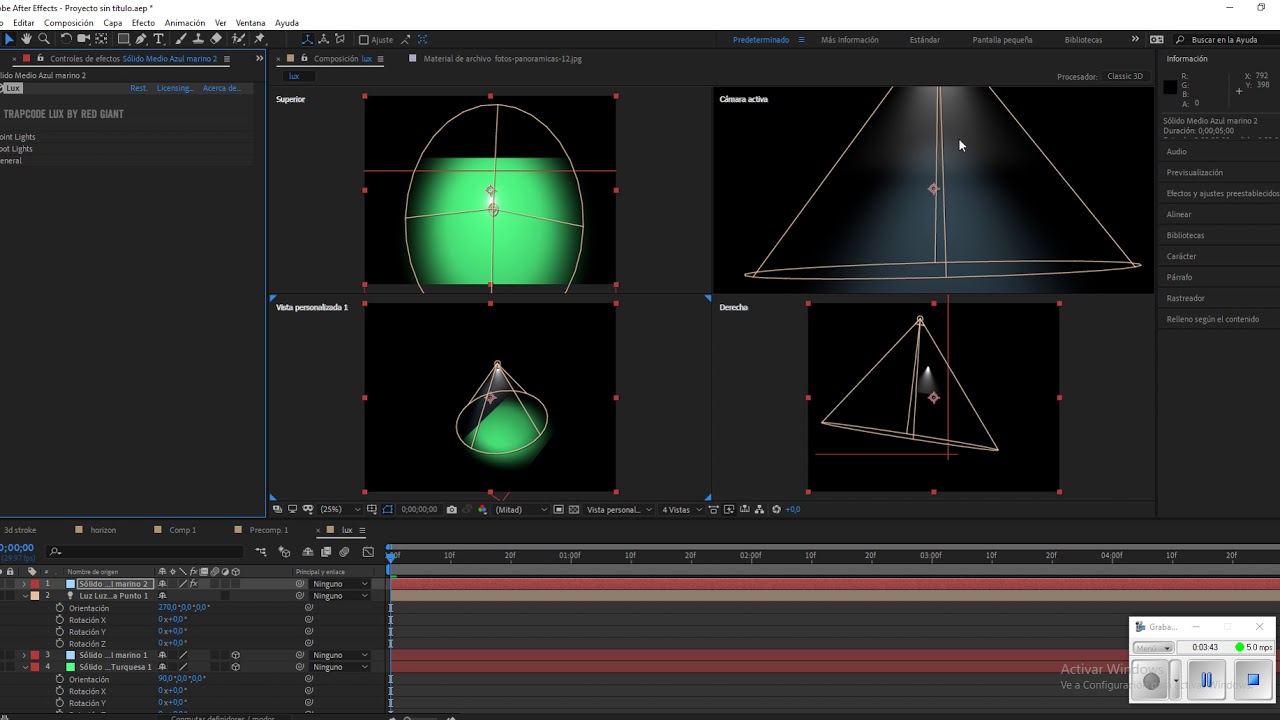Select the Zoom magnifier tool
Viewport: 1280px width, 720px height.
[x=44, y=39]
